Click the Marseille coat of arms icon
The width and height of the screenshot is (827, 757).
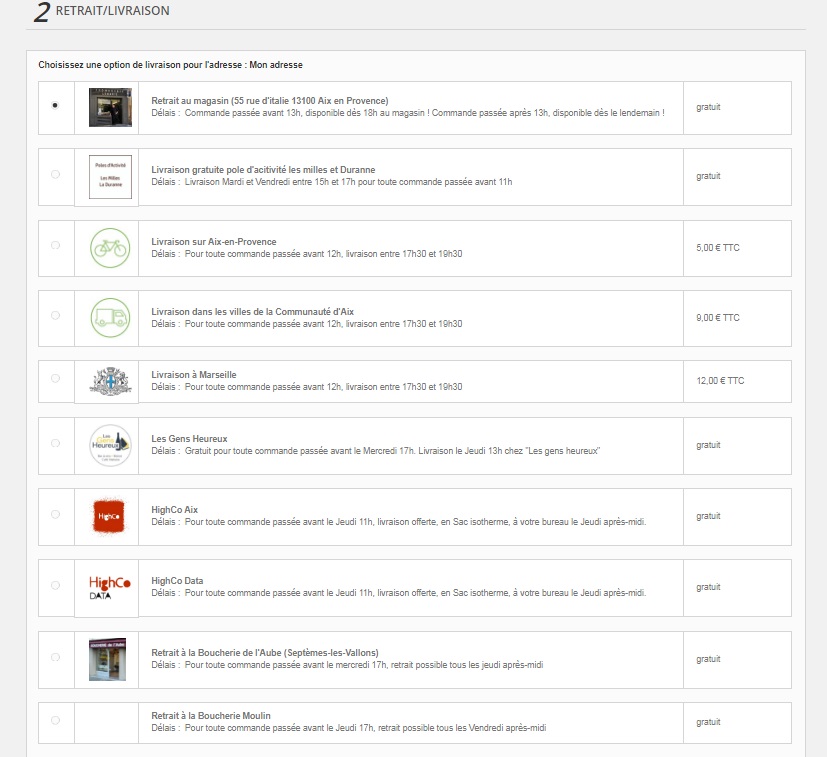[x=110, y=381]
